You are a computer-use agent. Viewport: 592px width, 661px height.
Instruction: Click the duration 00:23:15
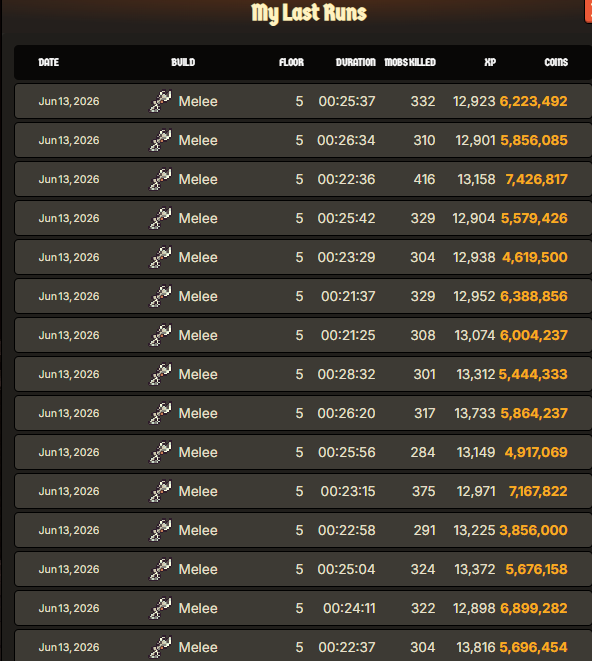pos(348,491)
